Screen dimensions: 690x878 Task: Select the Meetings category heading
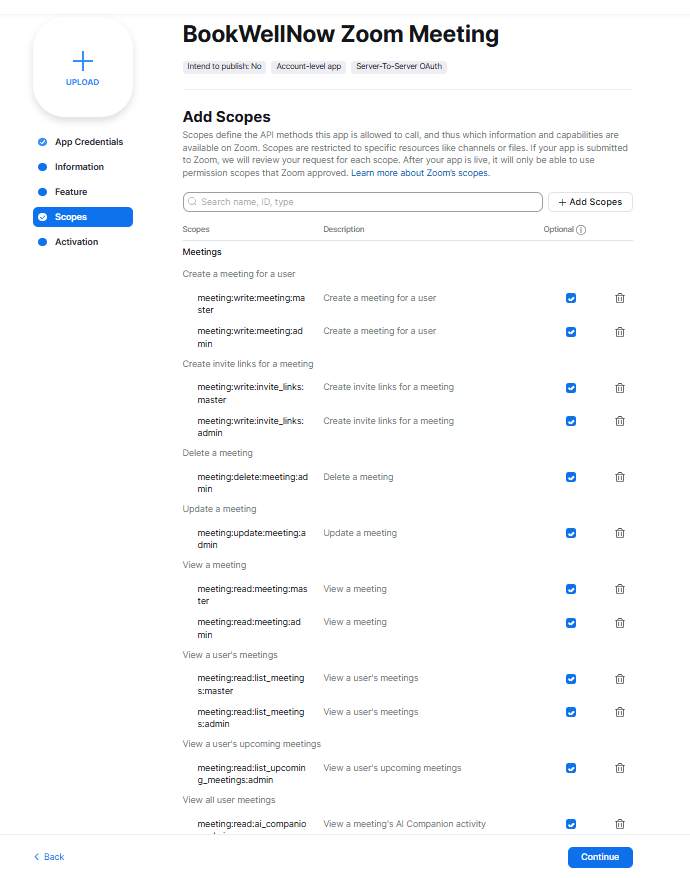(x=202, y=252)
